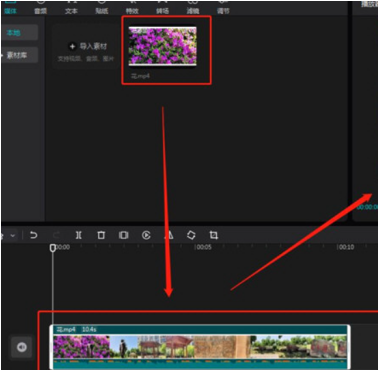This screenshot has width=378, height=370.
Task: Click the greyed-out redo arrow
Action: point(56,235)
